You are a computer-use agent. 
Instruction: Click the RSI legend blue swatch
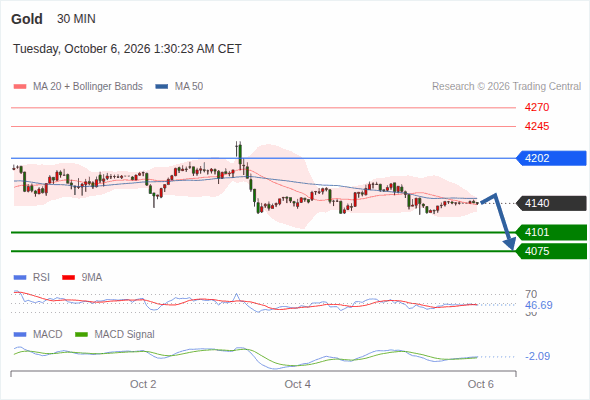click(x=20, y=278)
